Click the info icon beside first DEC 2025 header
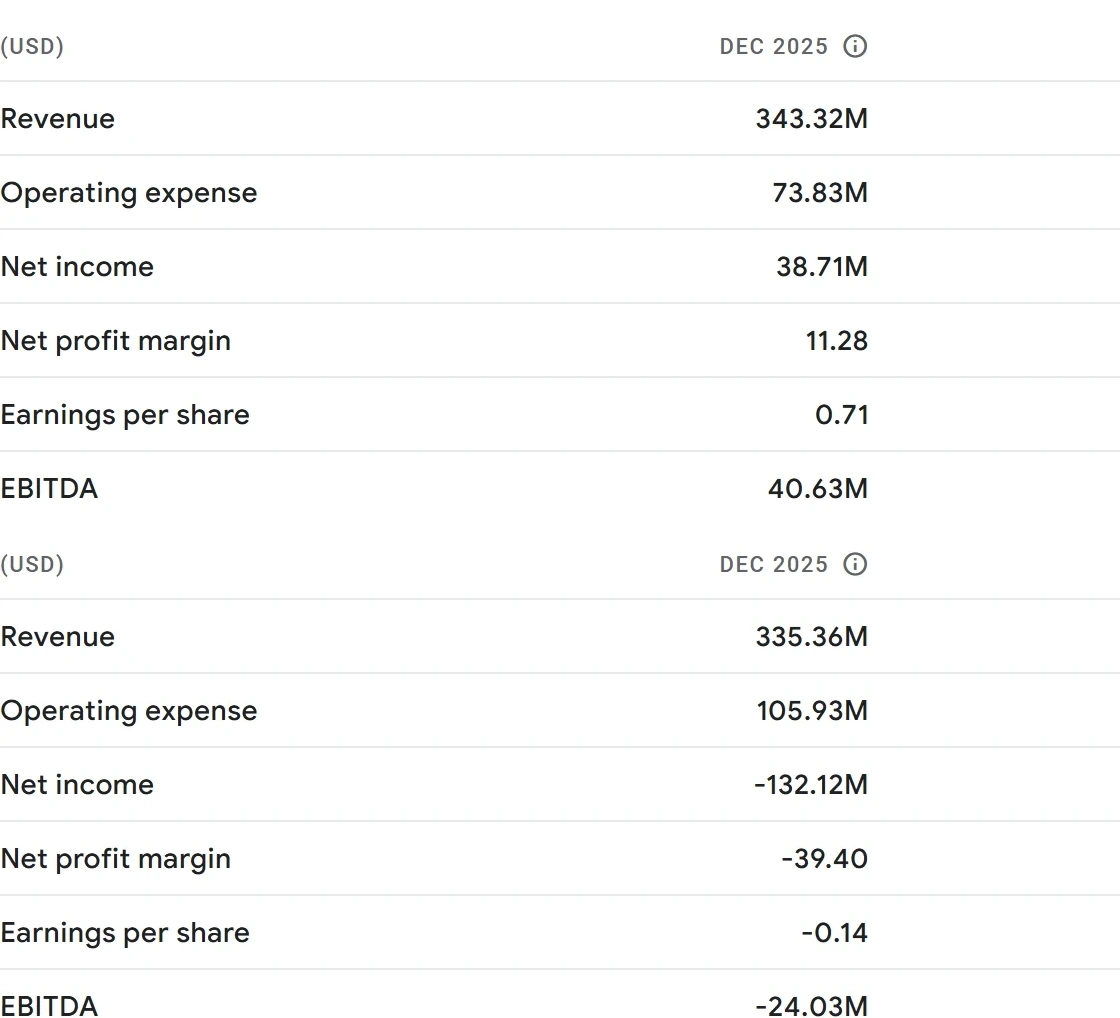 pos(856,46)
